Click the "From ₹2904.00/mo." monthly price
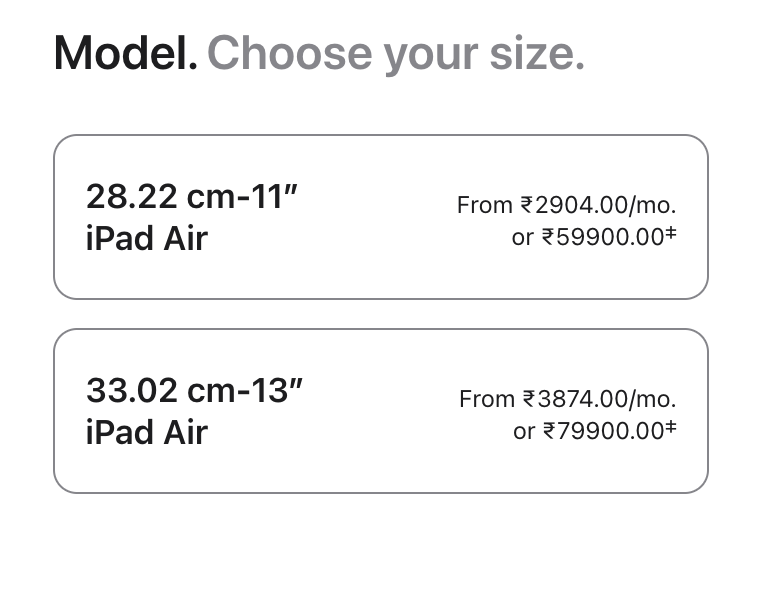Image resolution: width=780 pixels, height=608 pixels. pyautogui.click(x=566, y=205)
